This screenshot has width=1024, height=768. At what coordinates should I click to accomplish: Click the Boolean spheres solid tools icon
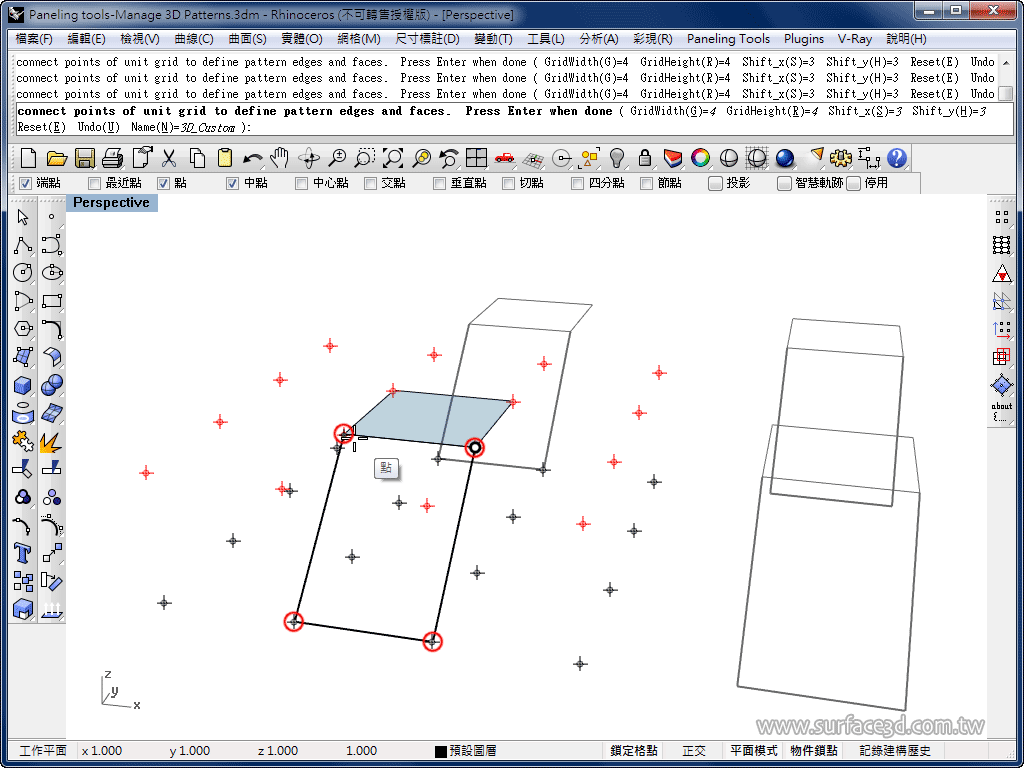52,385
